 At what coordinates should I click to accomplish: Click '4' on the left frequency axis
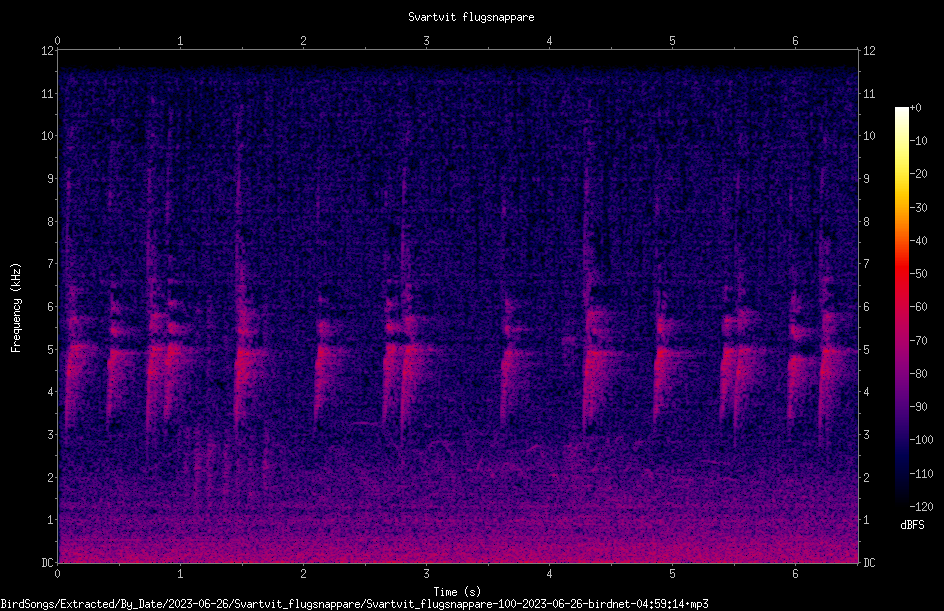pos(51,392)
